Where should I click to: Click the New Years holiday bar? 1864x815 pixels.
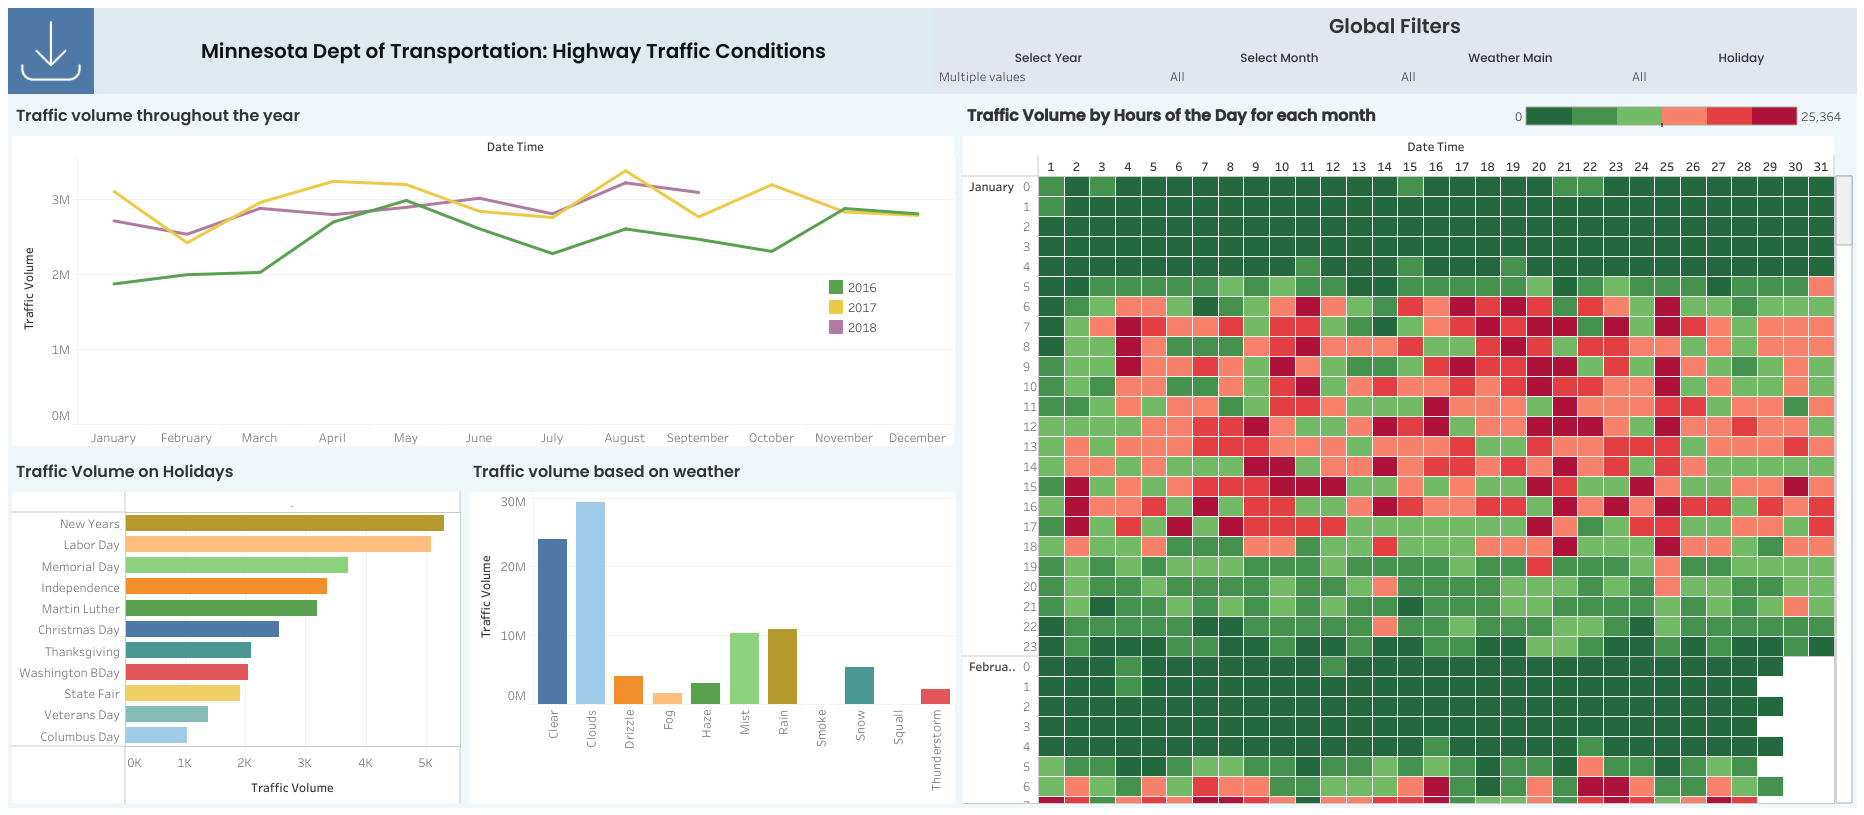(284, 523)
